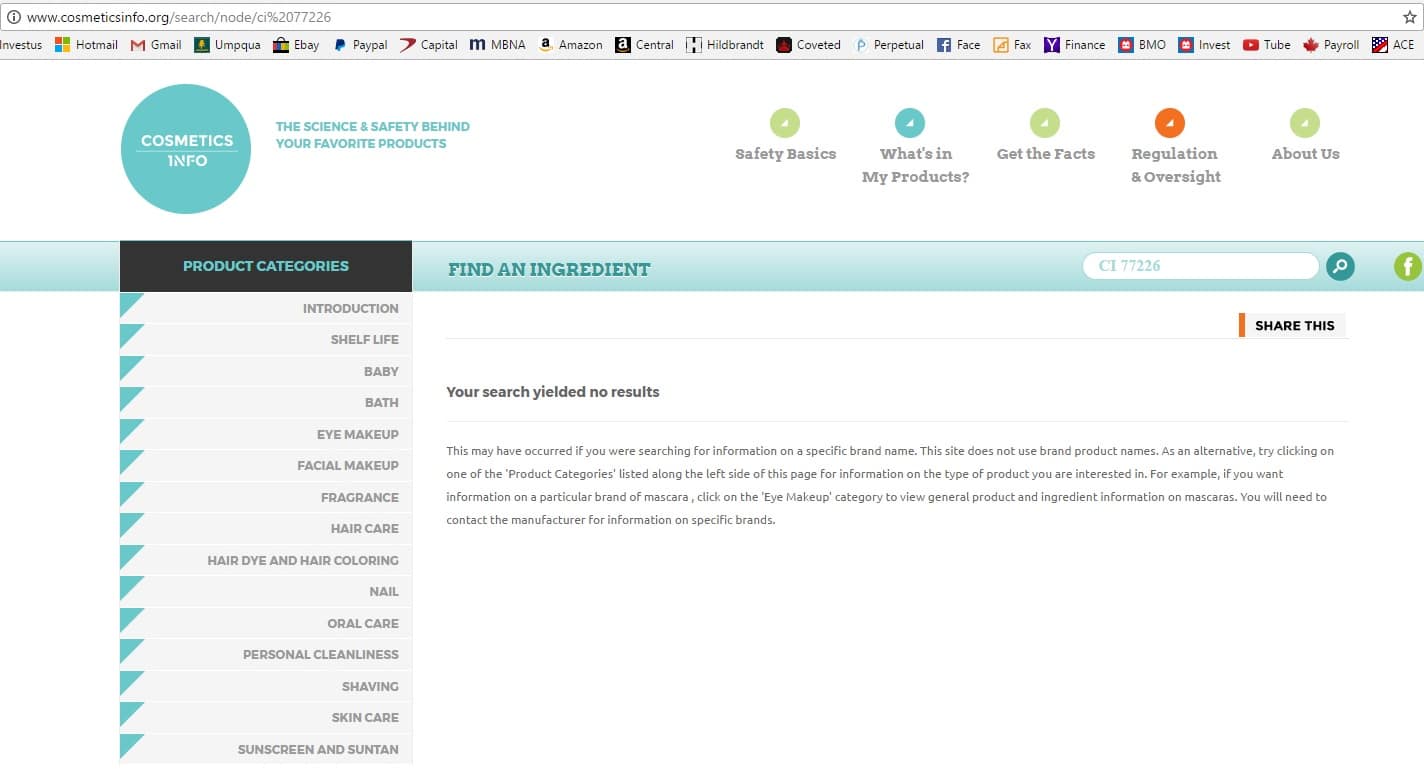Open the Paypal bookmark
Screen dimensions: 1424x784
[x=360, y=45]
